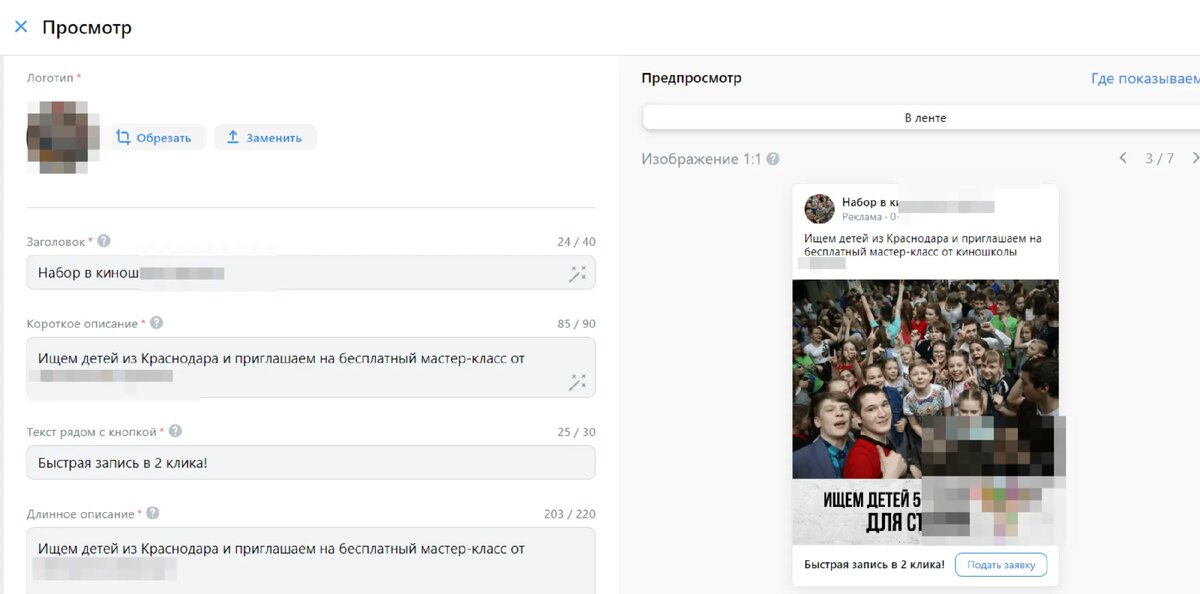The image size is (1200, 594).
Task: Go to the previous preview image with the left arrow
Action: [1123, 158]
